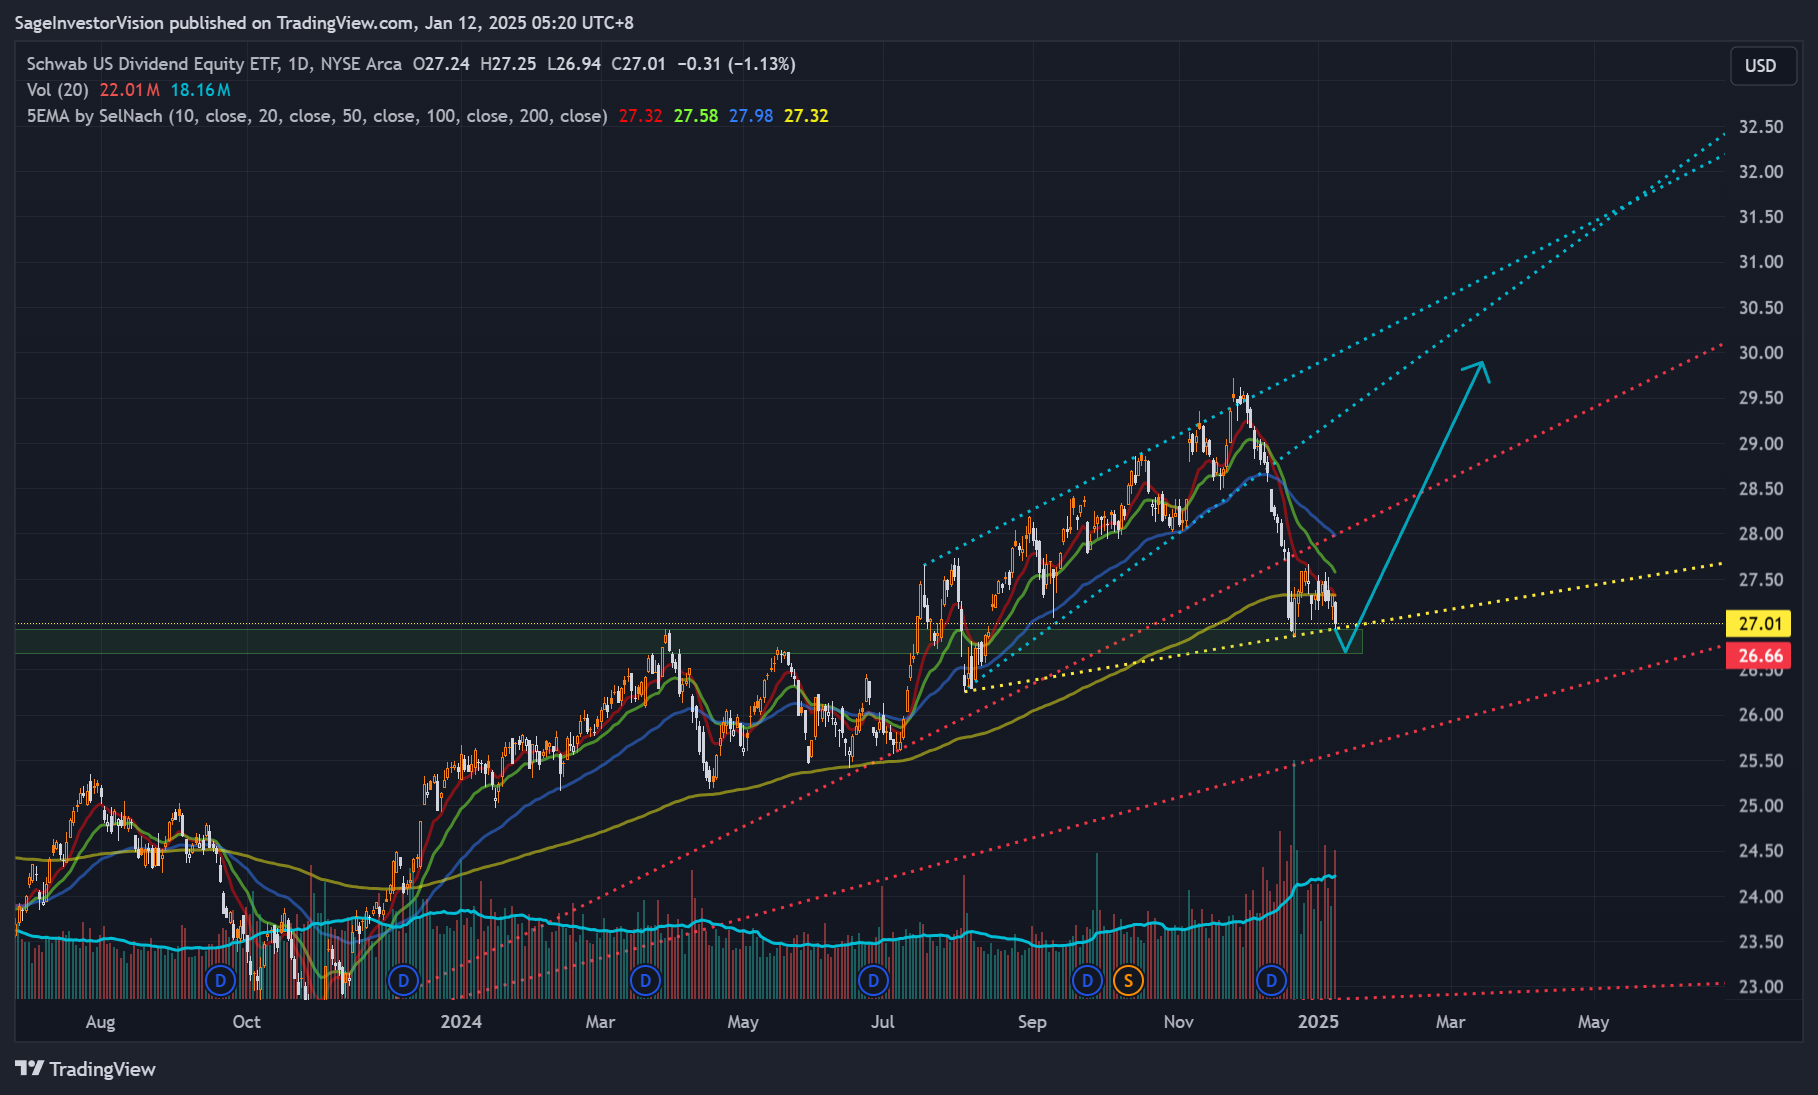
Task: Click the USD currency button
Action: [x=1761, y=66]
